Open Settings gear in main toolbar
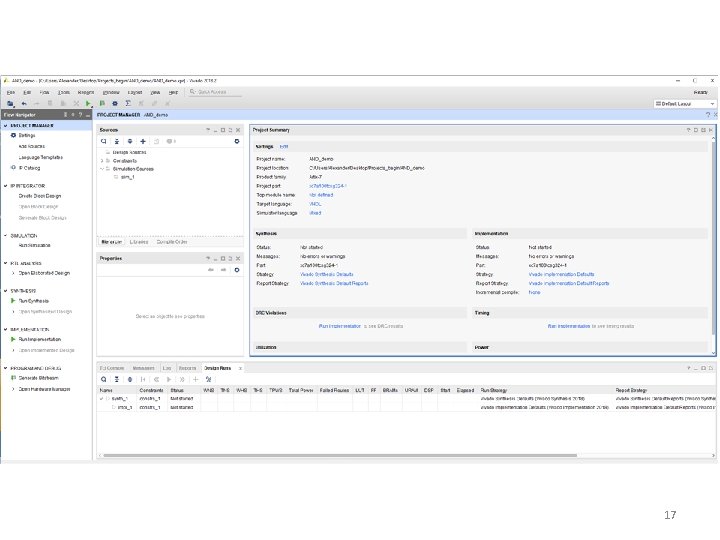The height and width of the screenshot is (540, 720). [x=115, y=104]
